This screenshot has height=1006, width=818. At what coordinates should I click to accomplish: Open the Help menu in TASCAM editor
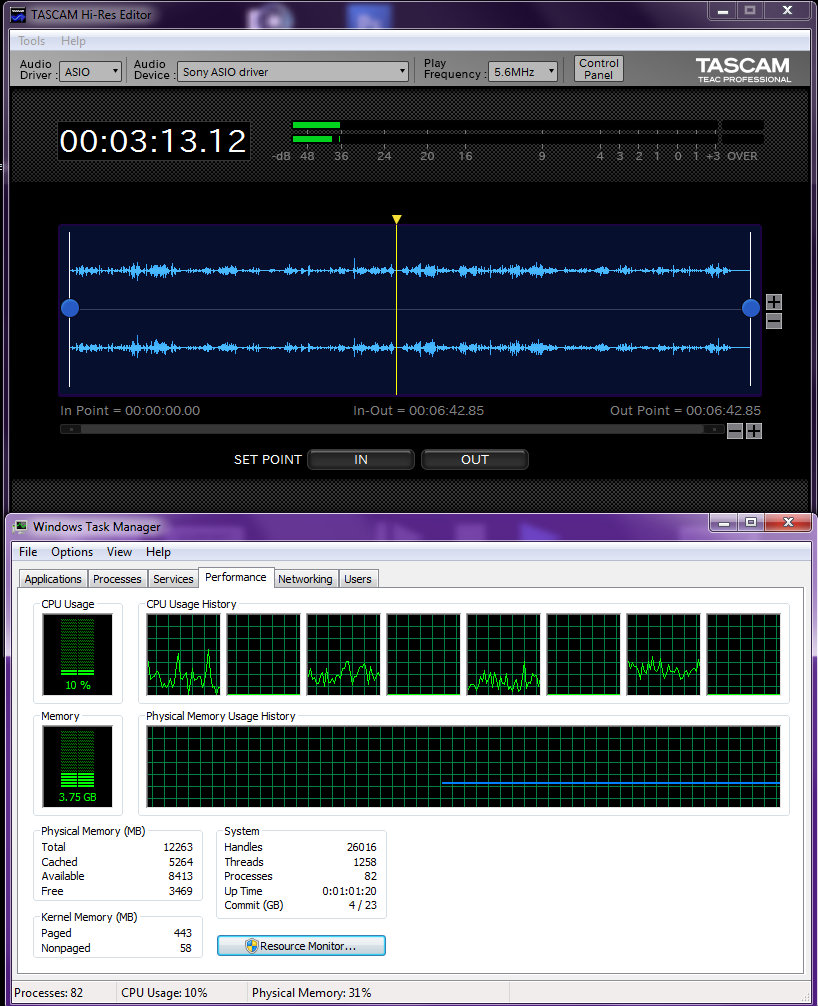point(73,41)
